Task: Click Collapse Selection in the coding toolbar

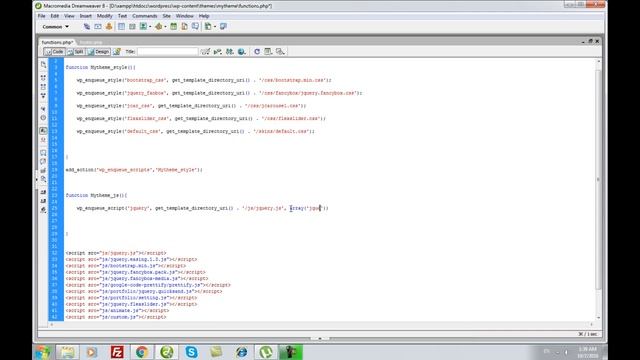Action: (x=43, y=87)
